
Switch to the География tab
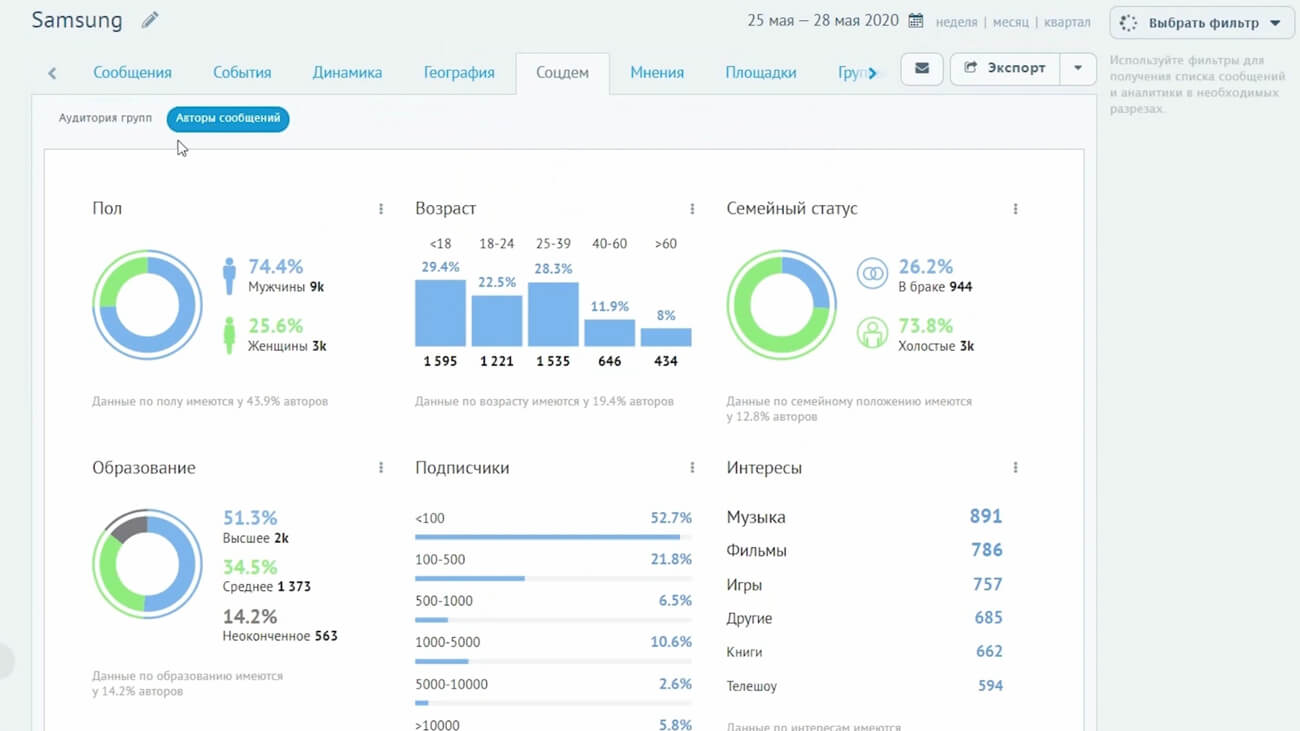coord(459,72)
